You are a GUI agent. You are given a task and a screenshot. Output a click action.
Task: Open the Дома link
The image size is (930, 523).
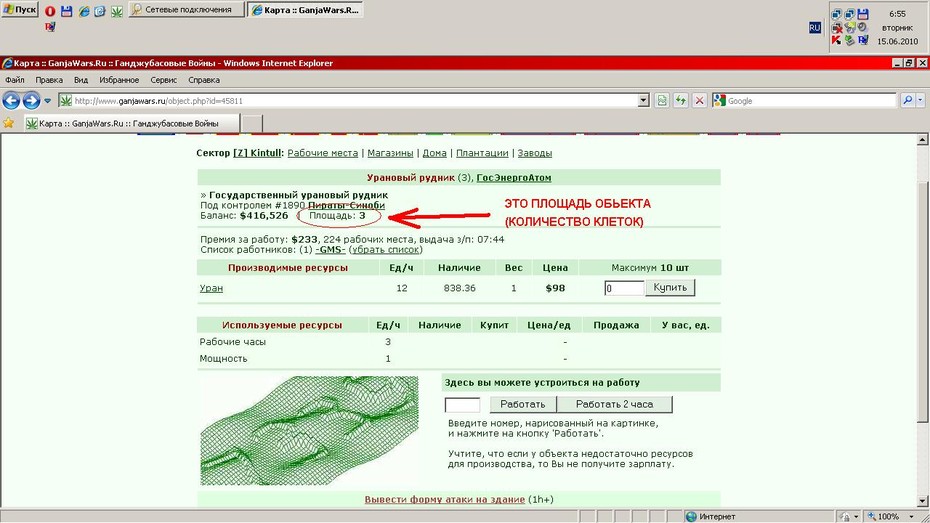(x=434, y=153)
